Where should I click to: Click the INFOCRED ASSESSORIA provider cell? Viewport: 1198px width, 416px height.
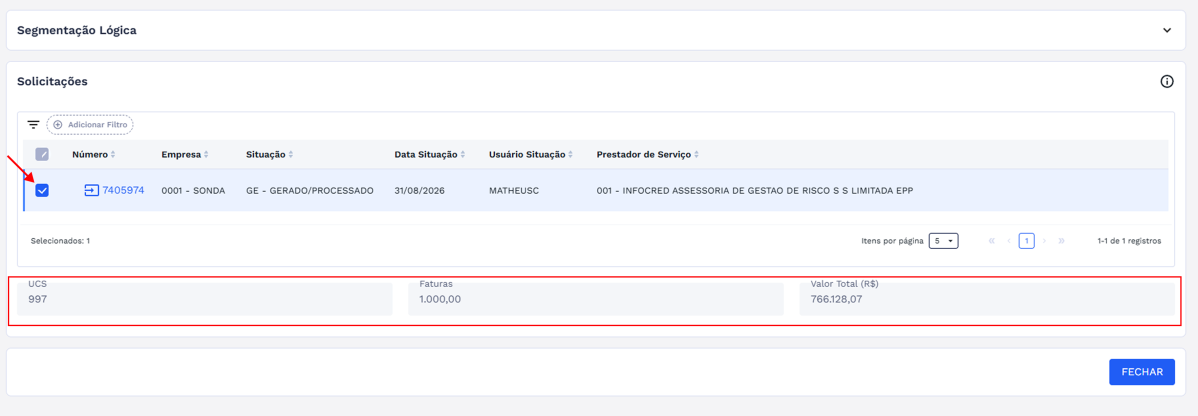click(755, 190)
